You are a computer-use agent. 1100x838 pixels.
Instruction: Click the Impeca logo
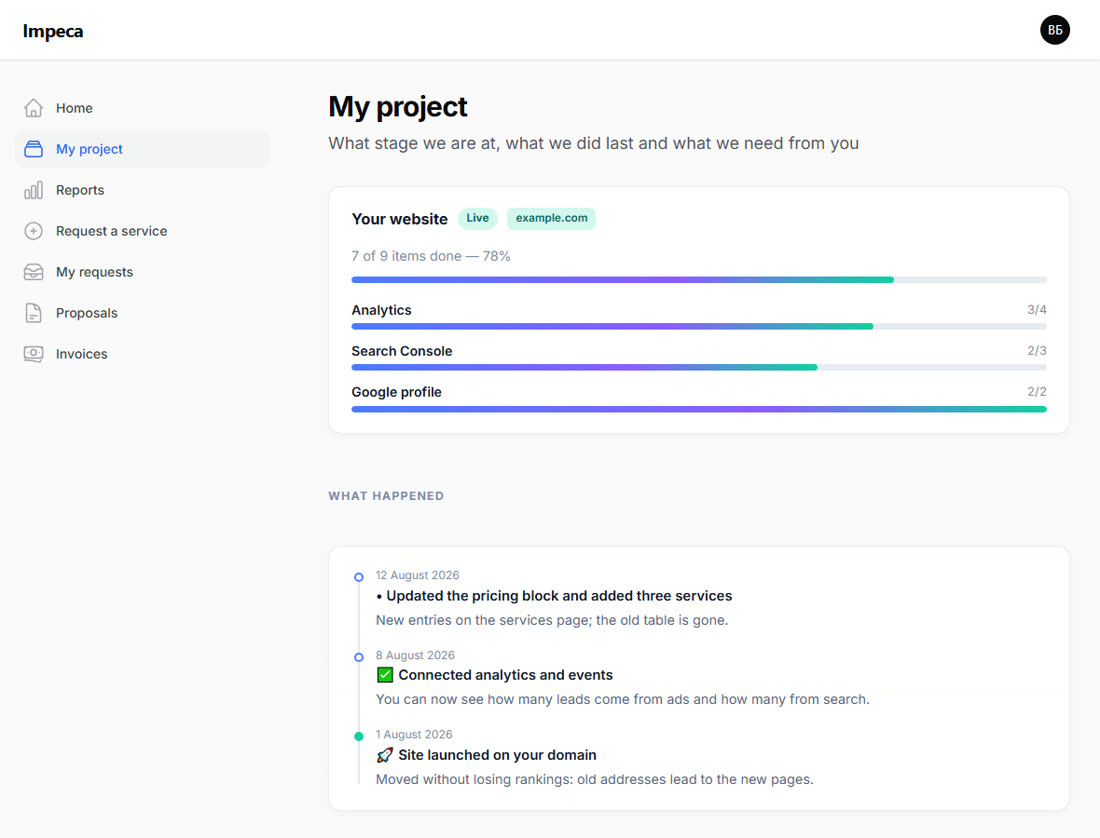[x=53, y=31]
